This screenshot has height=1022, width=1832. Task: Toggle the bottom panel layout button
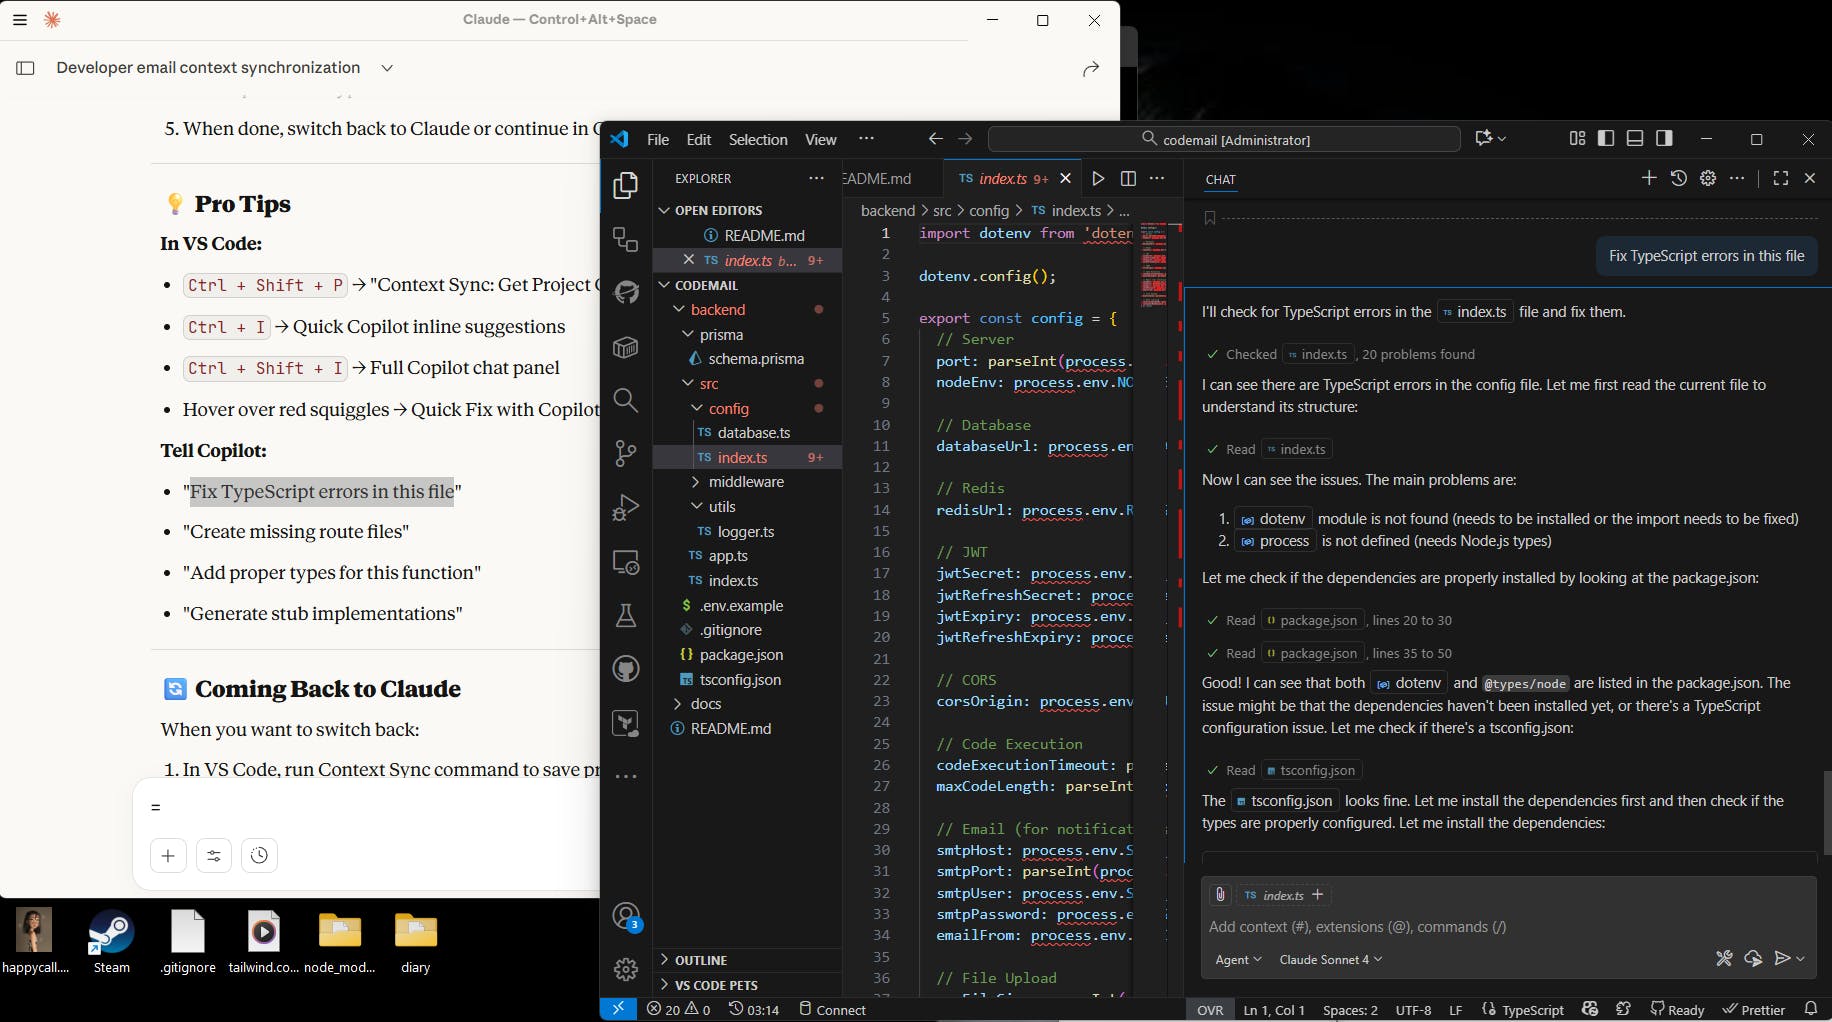[1635, 139]
